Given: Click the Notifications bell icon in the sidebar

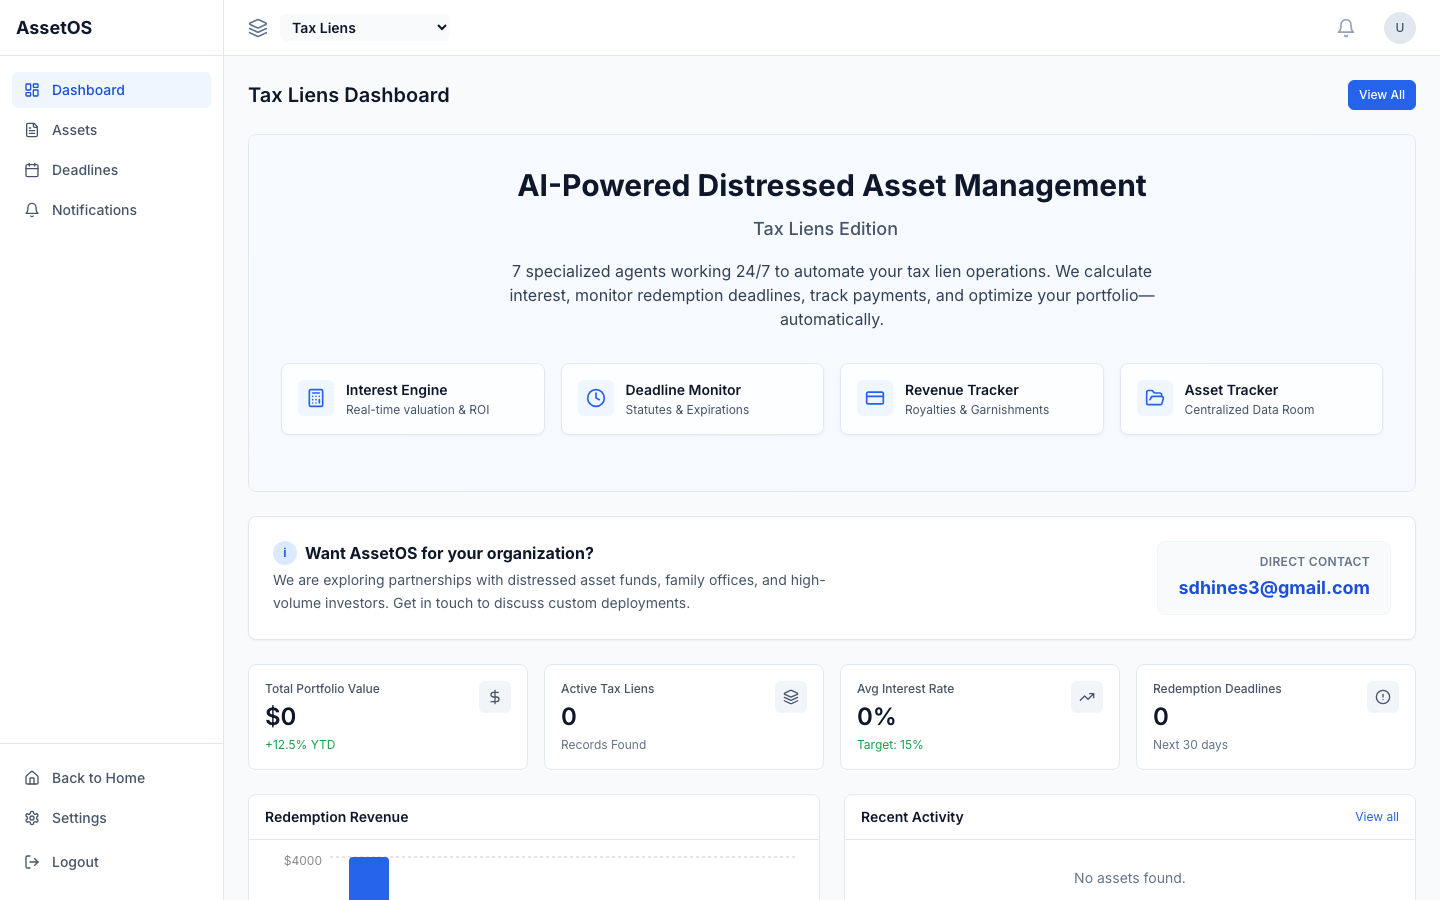Looking at the screenshot, I should tap(32, 210).
